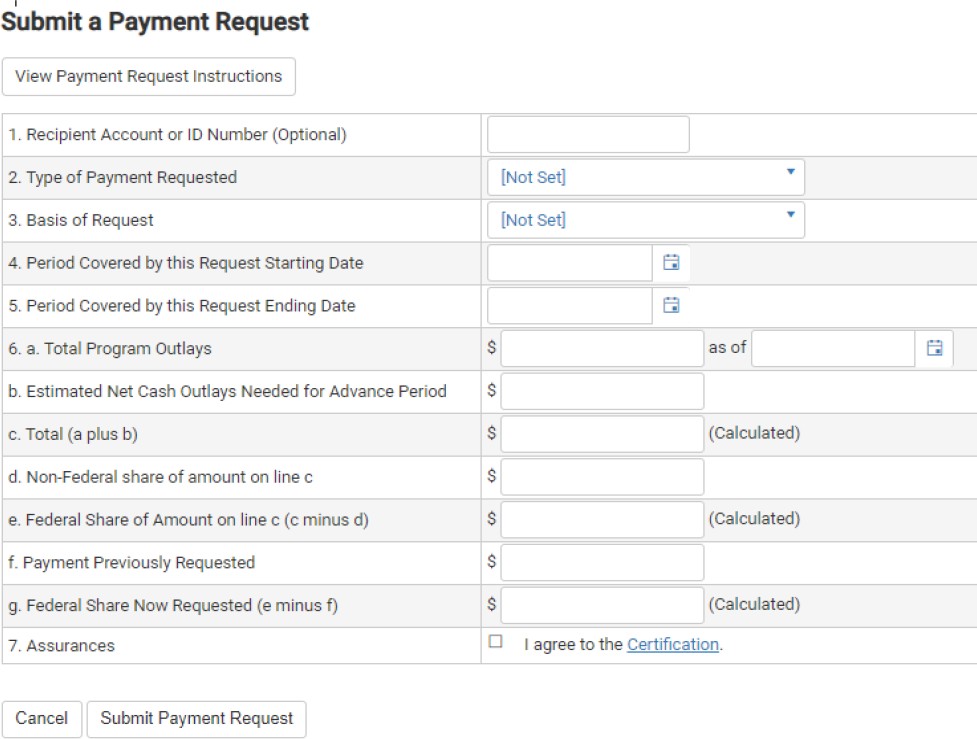Click the Ending Date text field
The height and width of the screenshot is (739, 977).
point(570,305)
